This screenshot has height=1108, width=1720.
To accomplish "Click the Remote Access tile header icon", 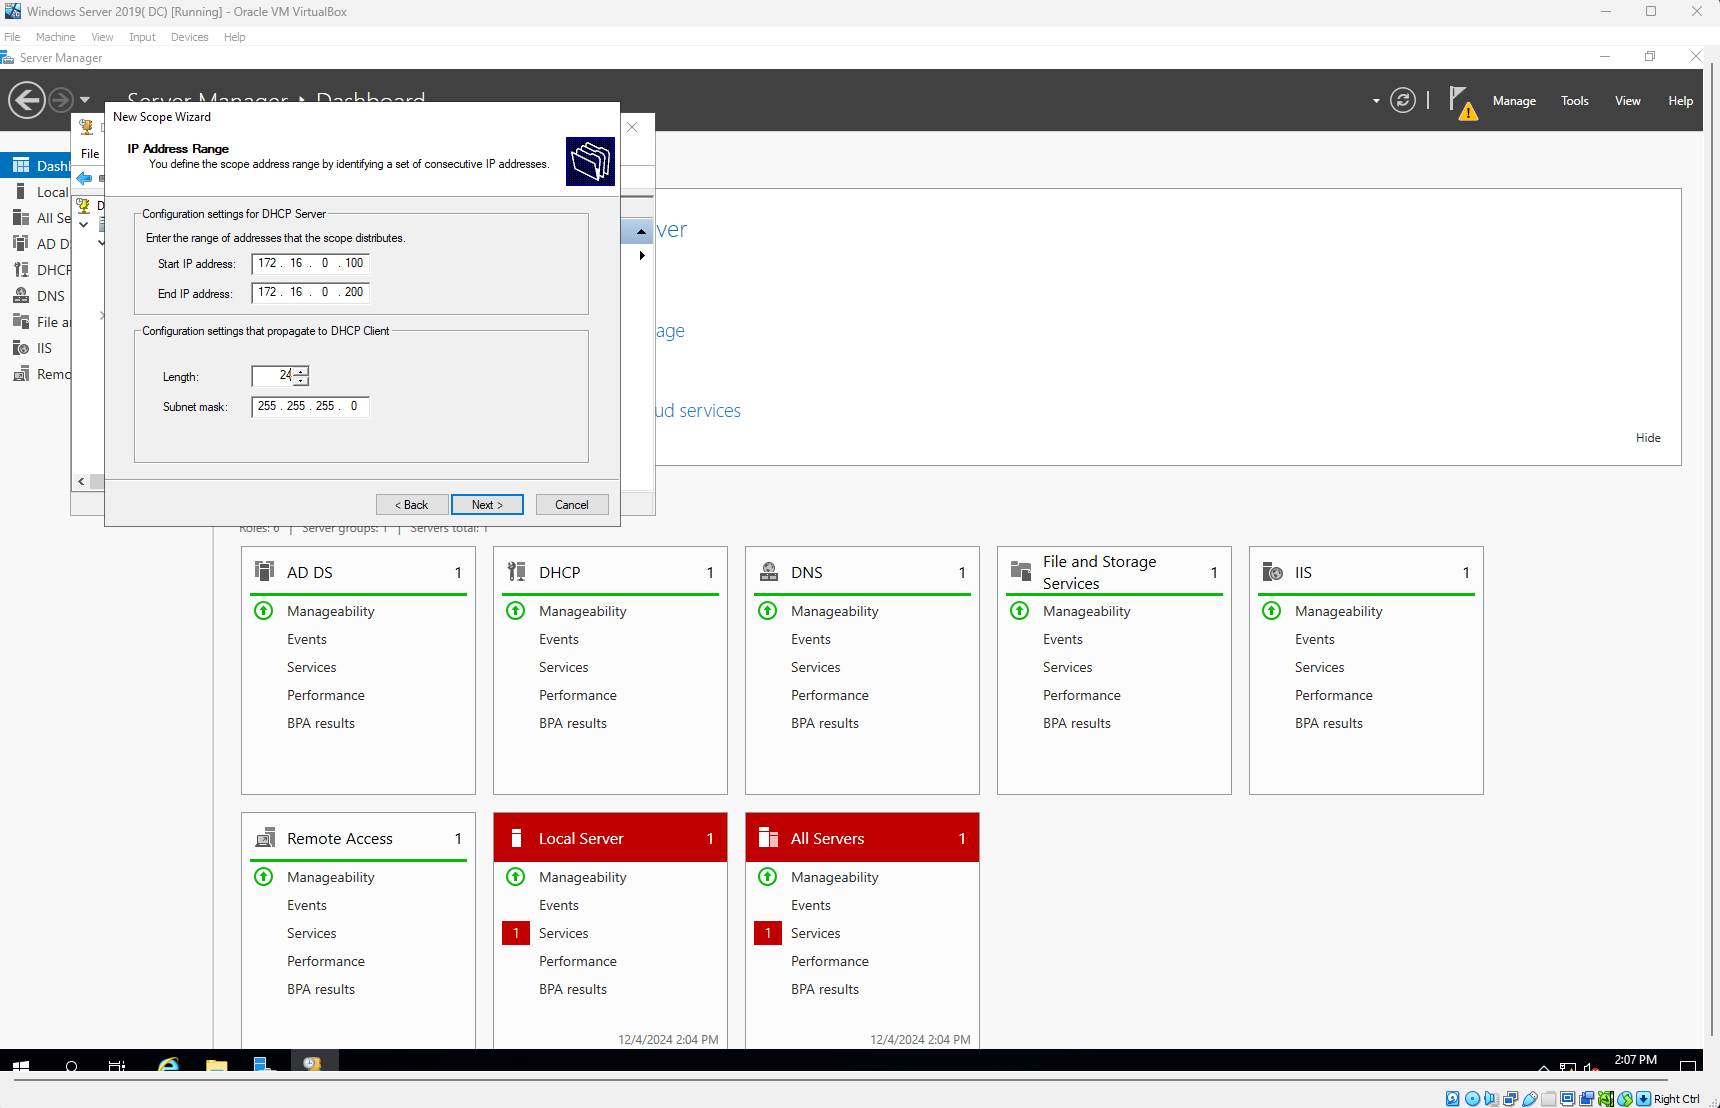I will (x=264, y=837).
